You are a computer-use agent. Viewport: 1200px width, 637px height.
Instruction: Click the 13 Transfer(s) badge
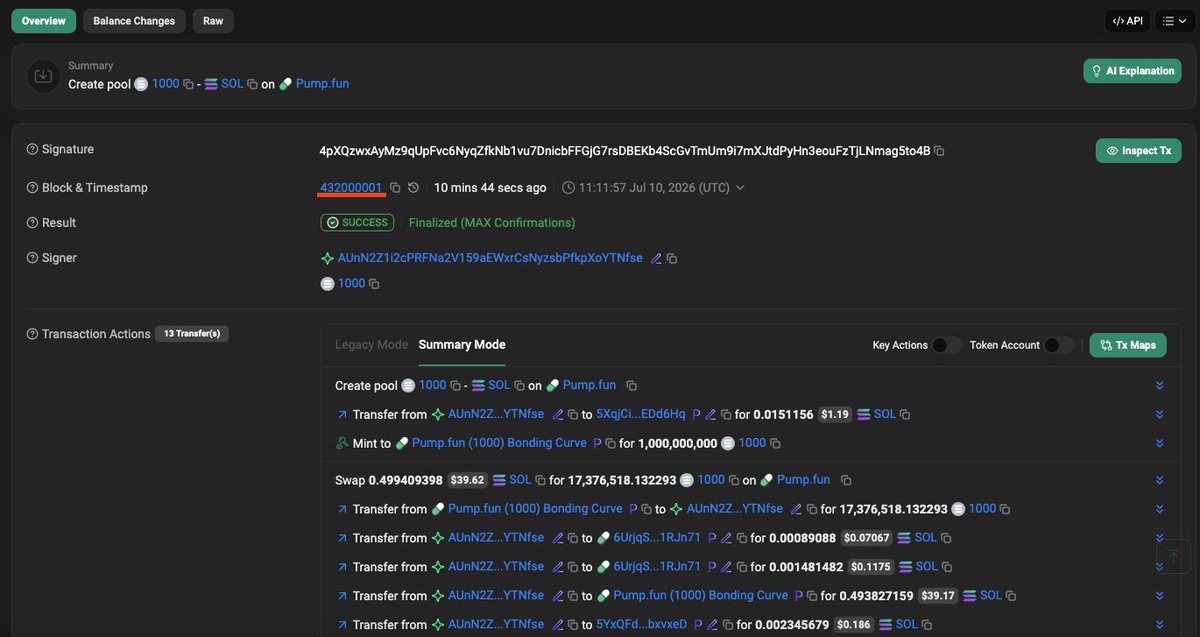(x=192, y=334)
